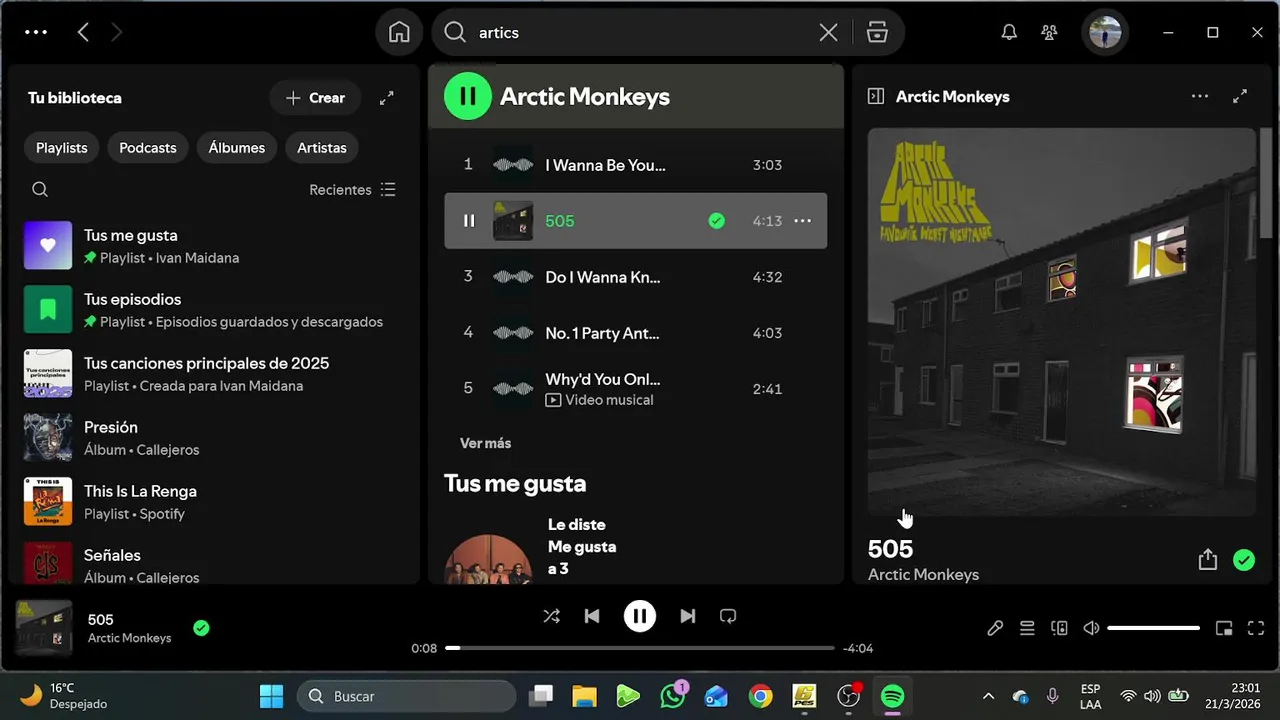
Task: Filter library by Artistas
Action: click(322, 147)
